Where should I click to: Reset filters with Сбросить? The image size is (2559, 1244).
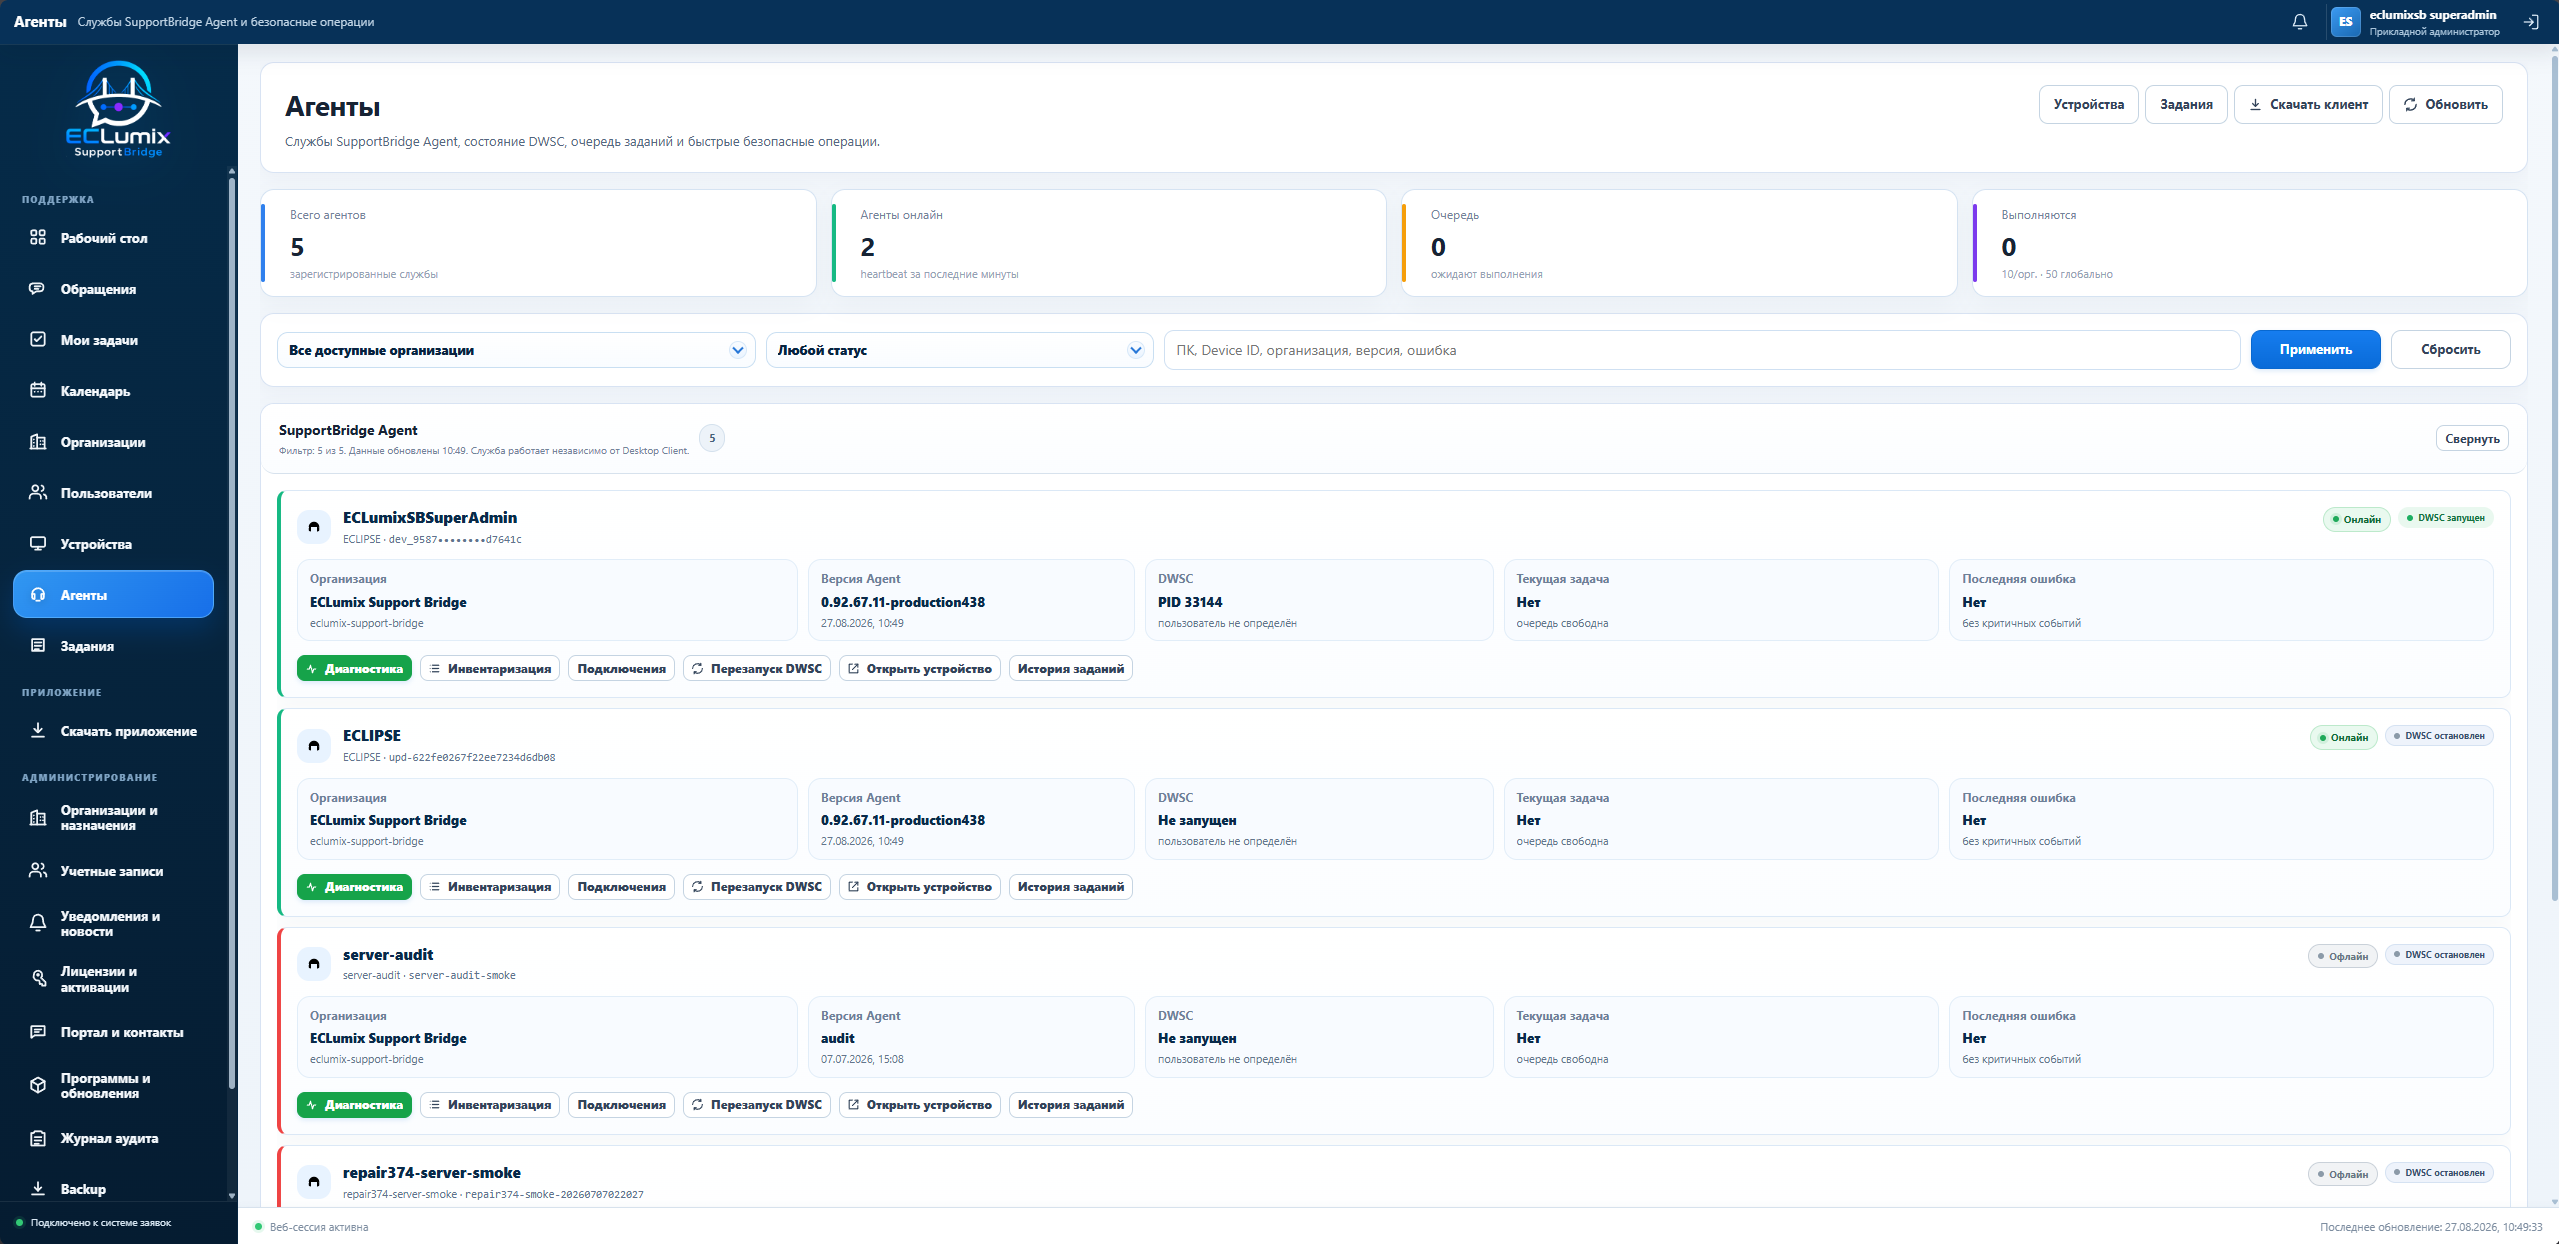pos(2450,350)
